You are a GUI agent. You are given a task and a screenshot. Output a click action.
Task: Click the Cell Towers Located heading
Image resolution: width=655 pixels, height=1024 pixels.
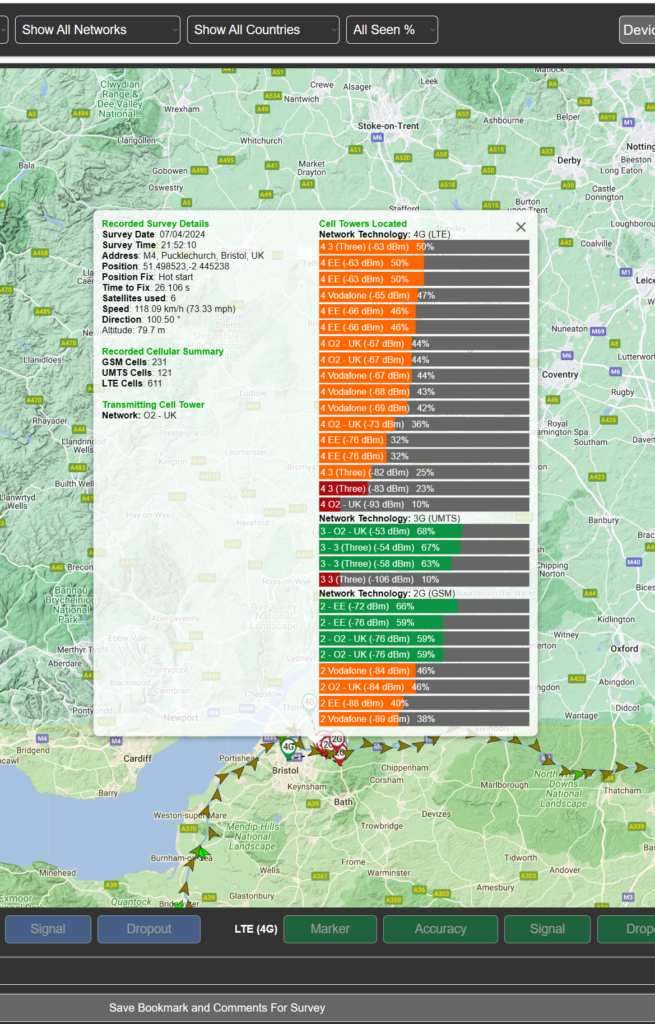[362, 223]
